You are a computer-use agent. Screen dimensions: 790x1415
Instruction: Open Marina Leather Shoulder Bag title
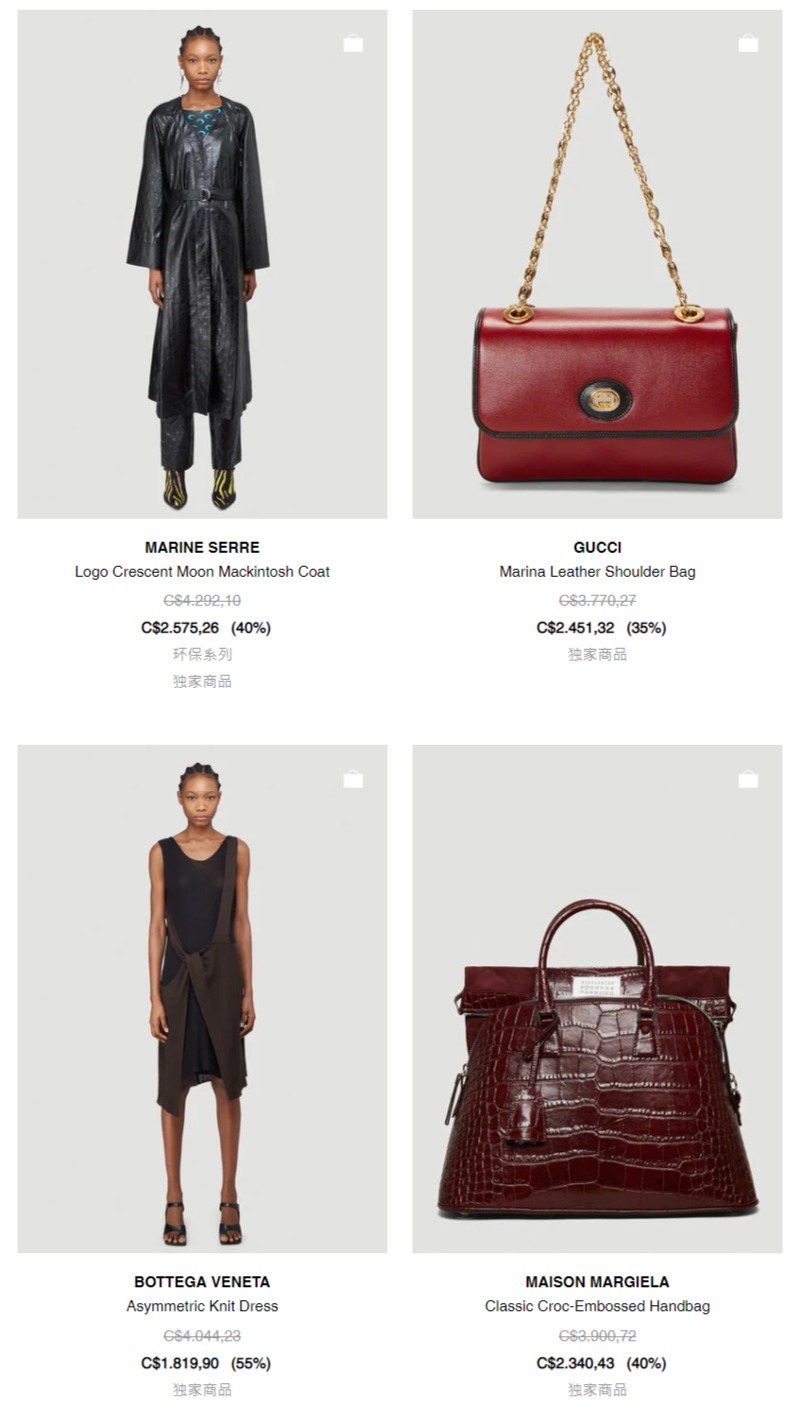tap(597, 572)
